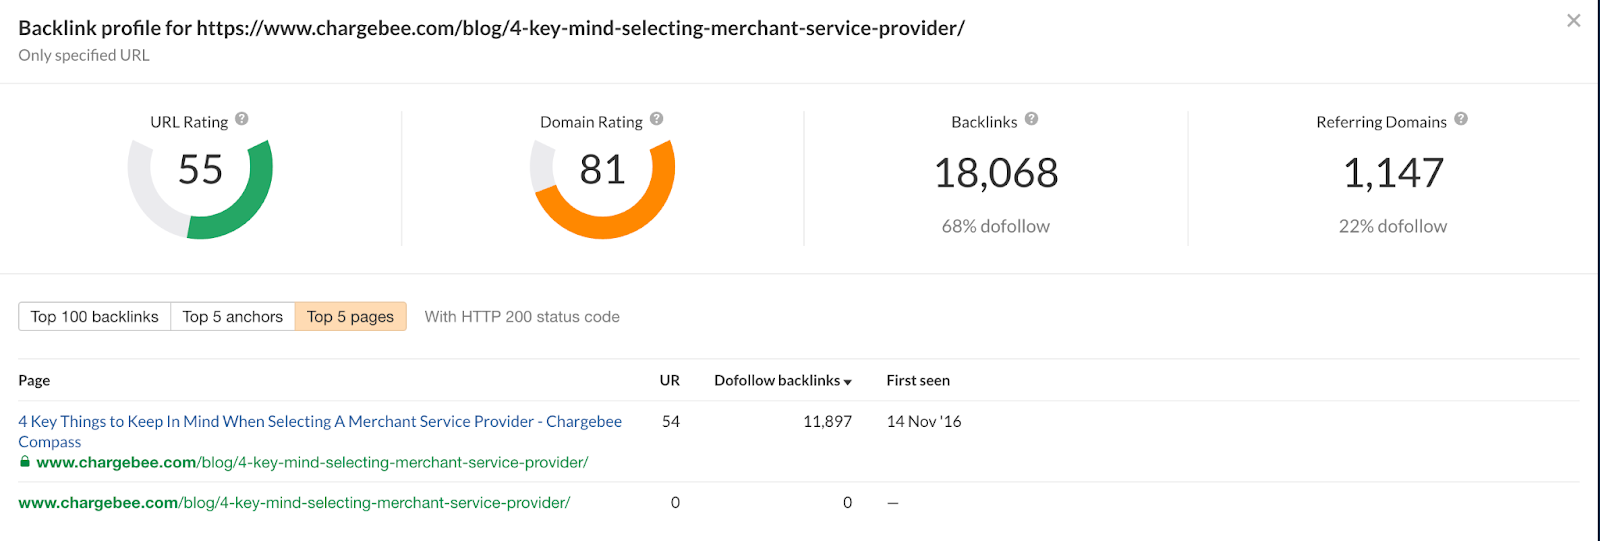Viewport: 1600px width, 541px height.
Task: Click the help icon beside Referring Domains
Action: (1461, 119)
